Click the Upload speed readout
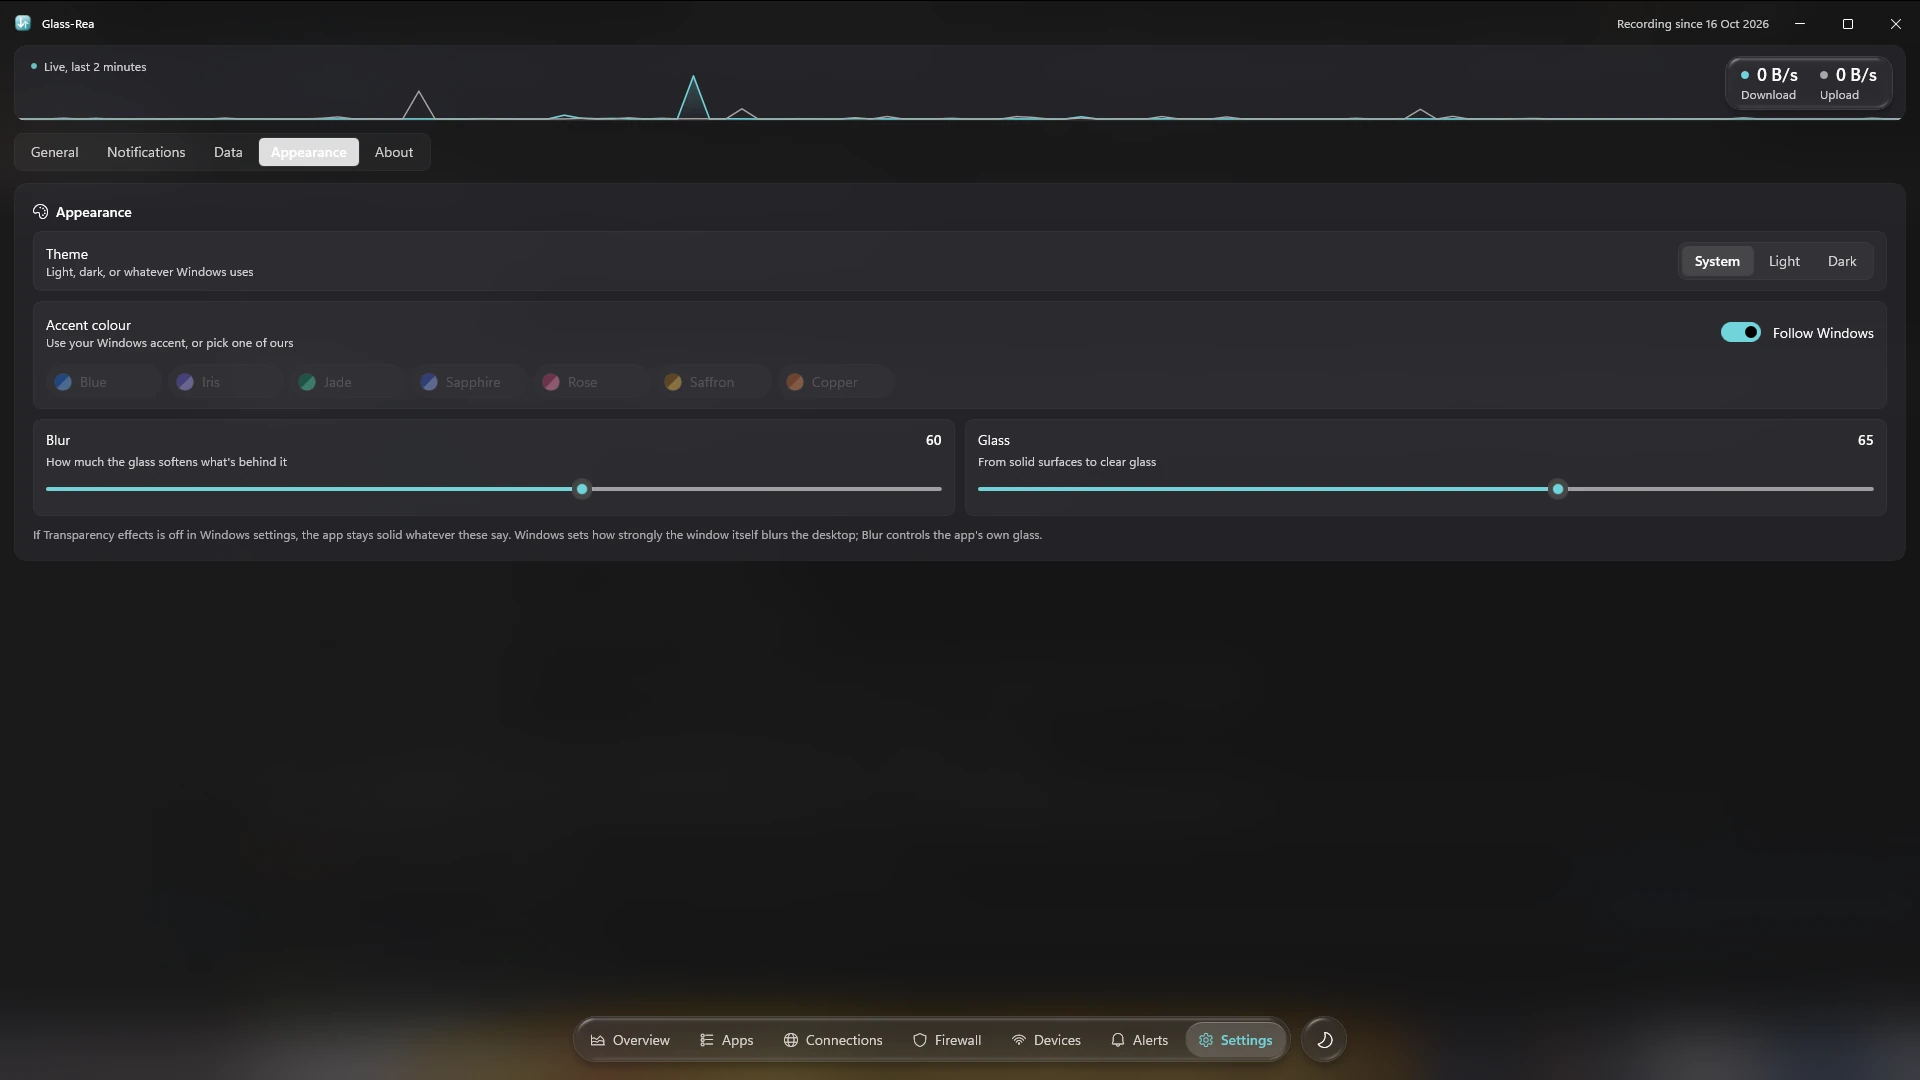1920x1080 pixels. (1847, 83)
